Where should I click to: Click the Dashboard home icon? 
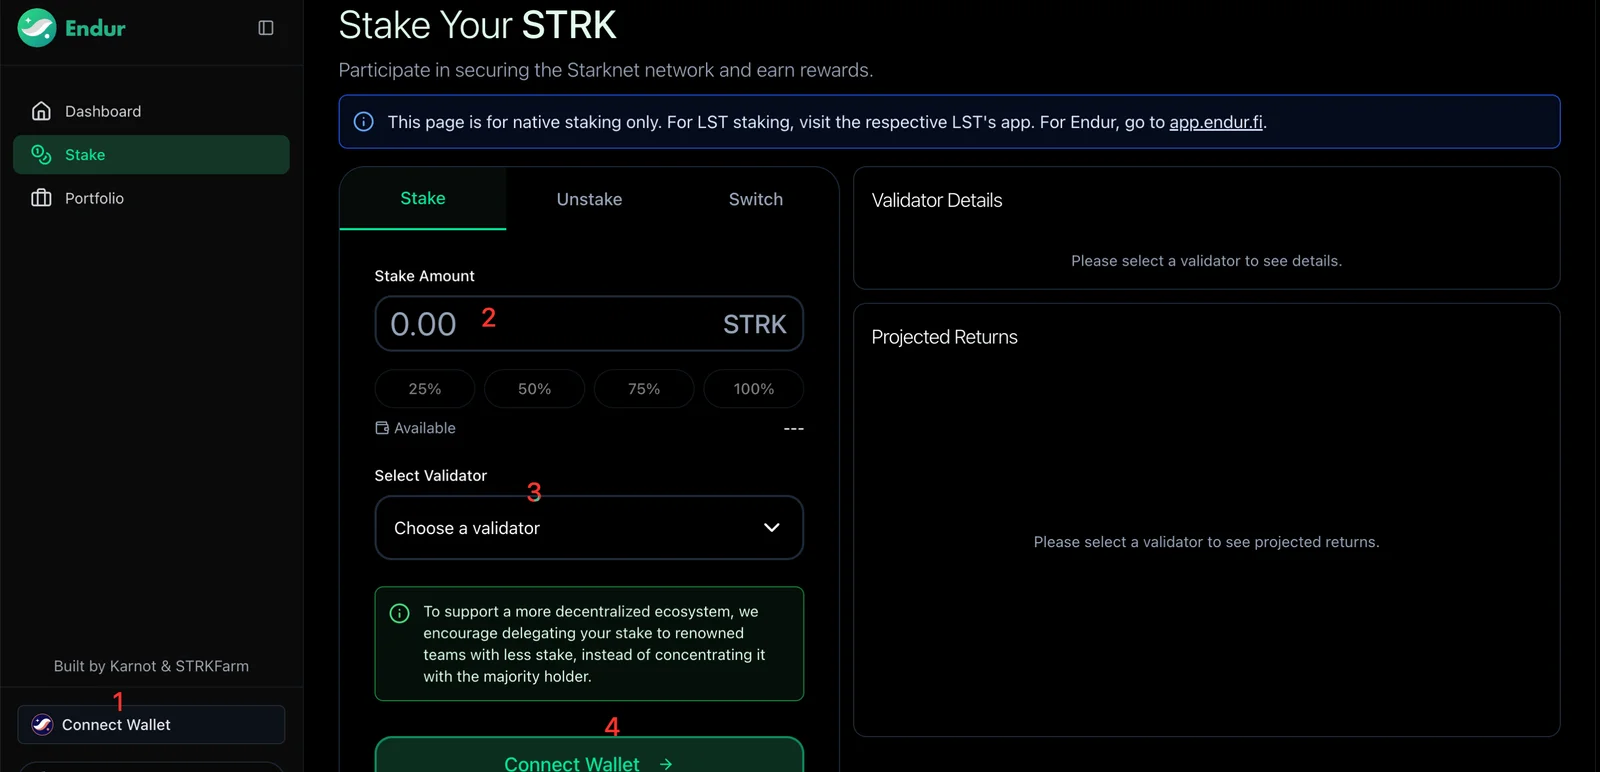[41, 111]
